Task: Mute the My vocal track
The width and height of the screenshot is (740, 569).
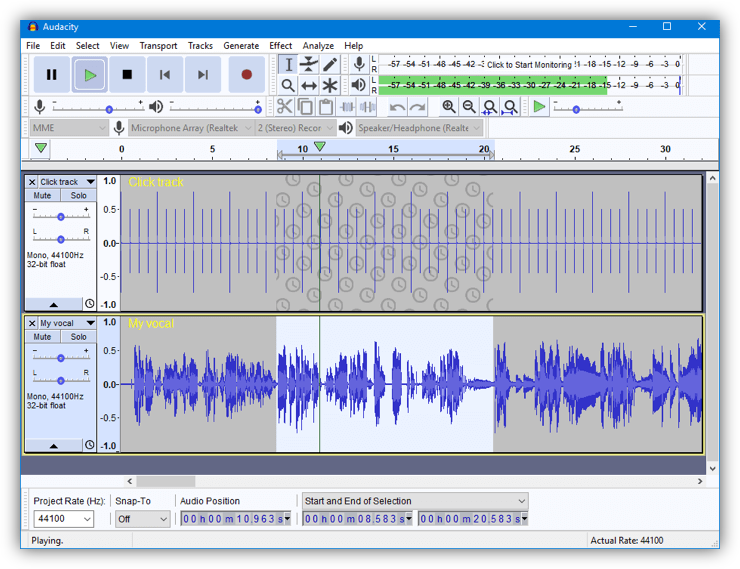Action: click(x=42, y=337)
